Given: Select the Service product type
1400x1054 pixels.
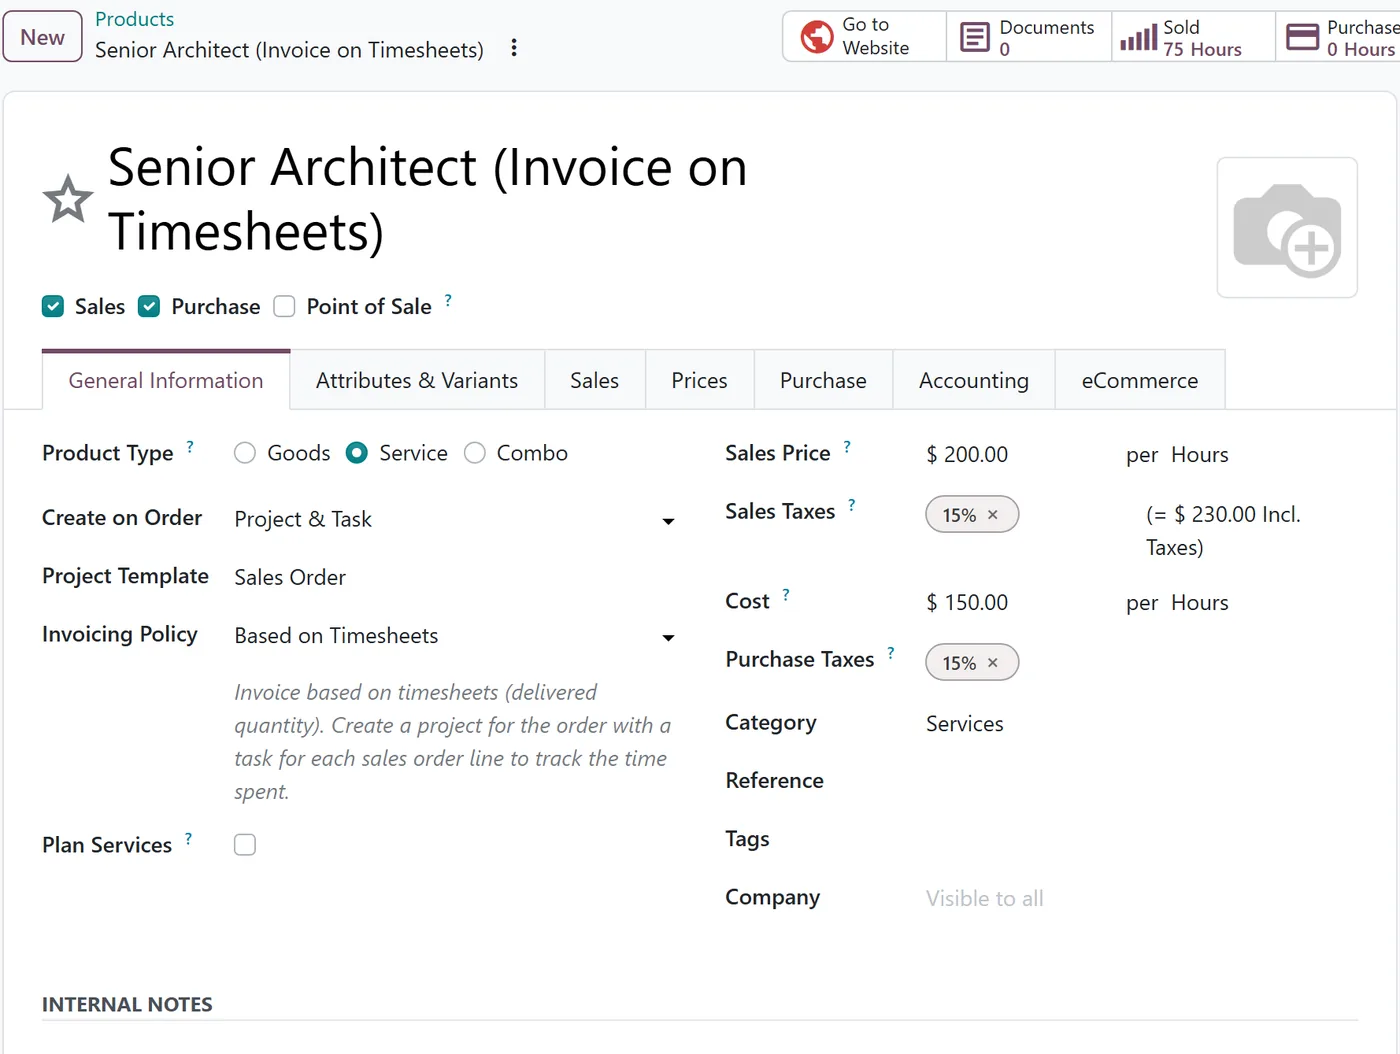Looking at the screenshot, I should 357,454.
